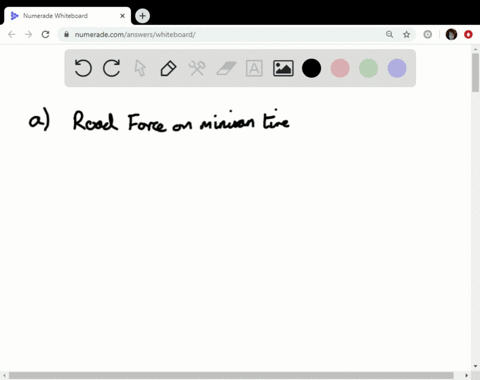The height and width of the screenshot is (380, 480).
Task: Select the eraser tool
Action: point(226,68)
